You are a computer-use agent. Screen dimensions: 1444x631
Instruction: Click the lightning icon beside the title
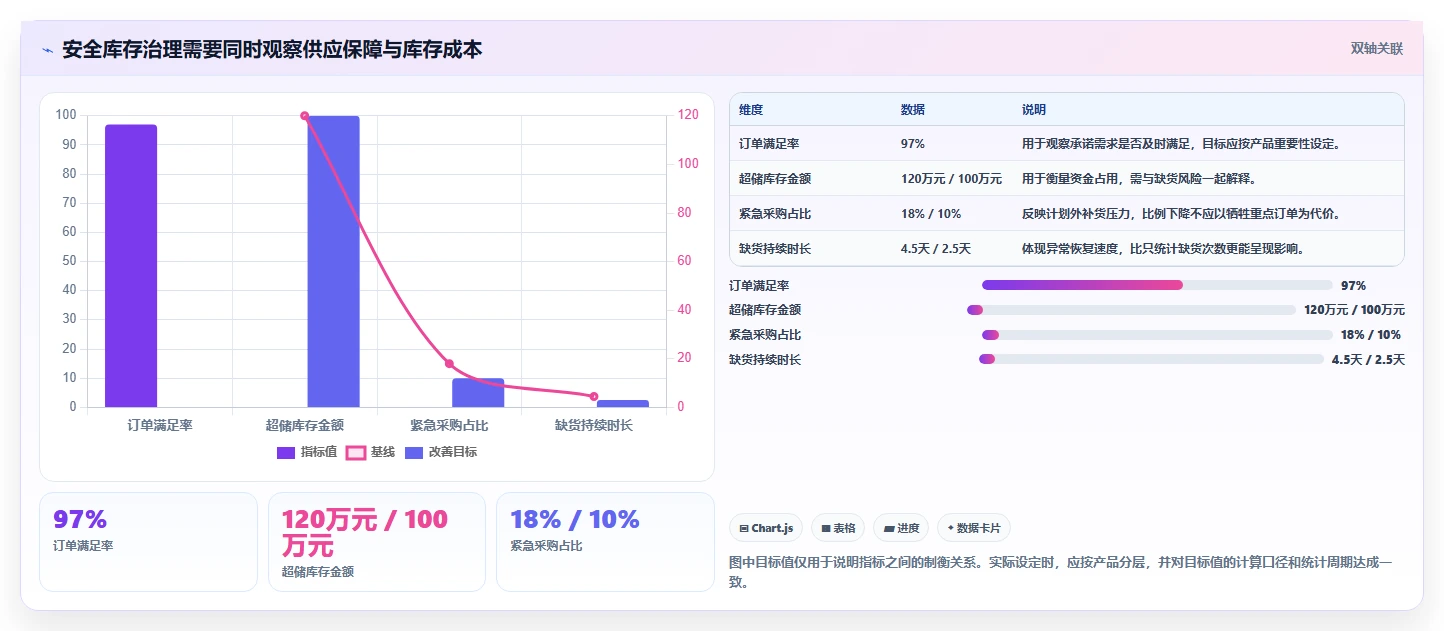(47, 49)
